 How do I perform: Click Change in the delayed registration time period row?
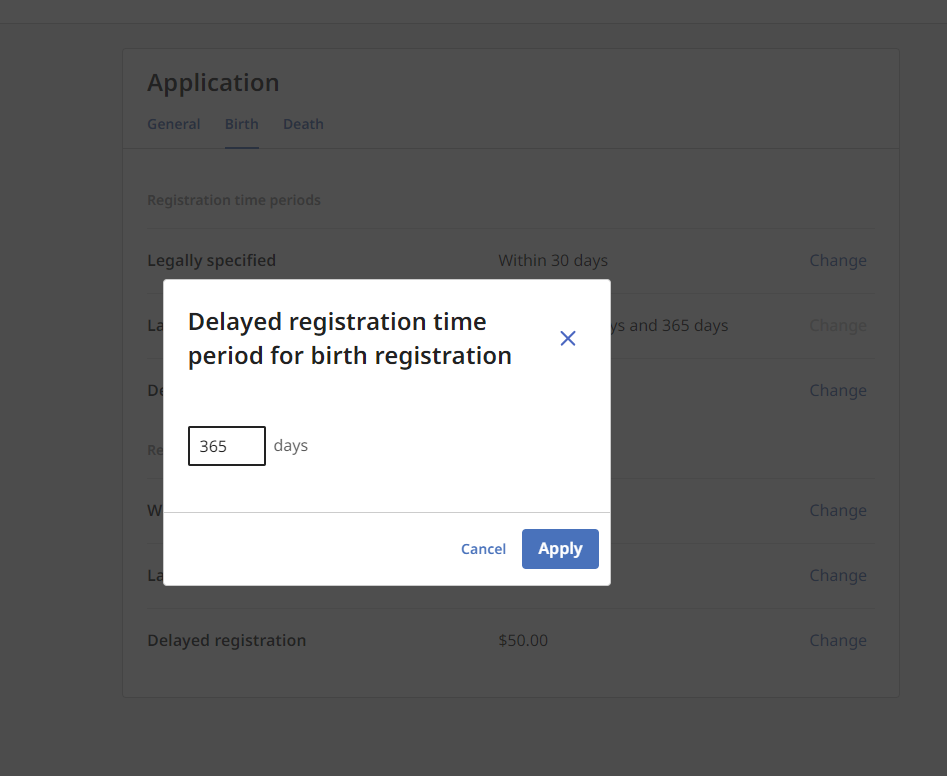point(837,390)
